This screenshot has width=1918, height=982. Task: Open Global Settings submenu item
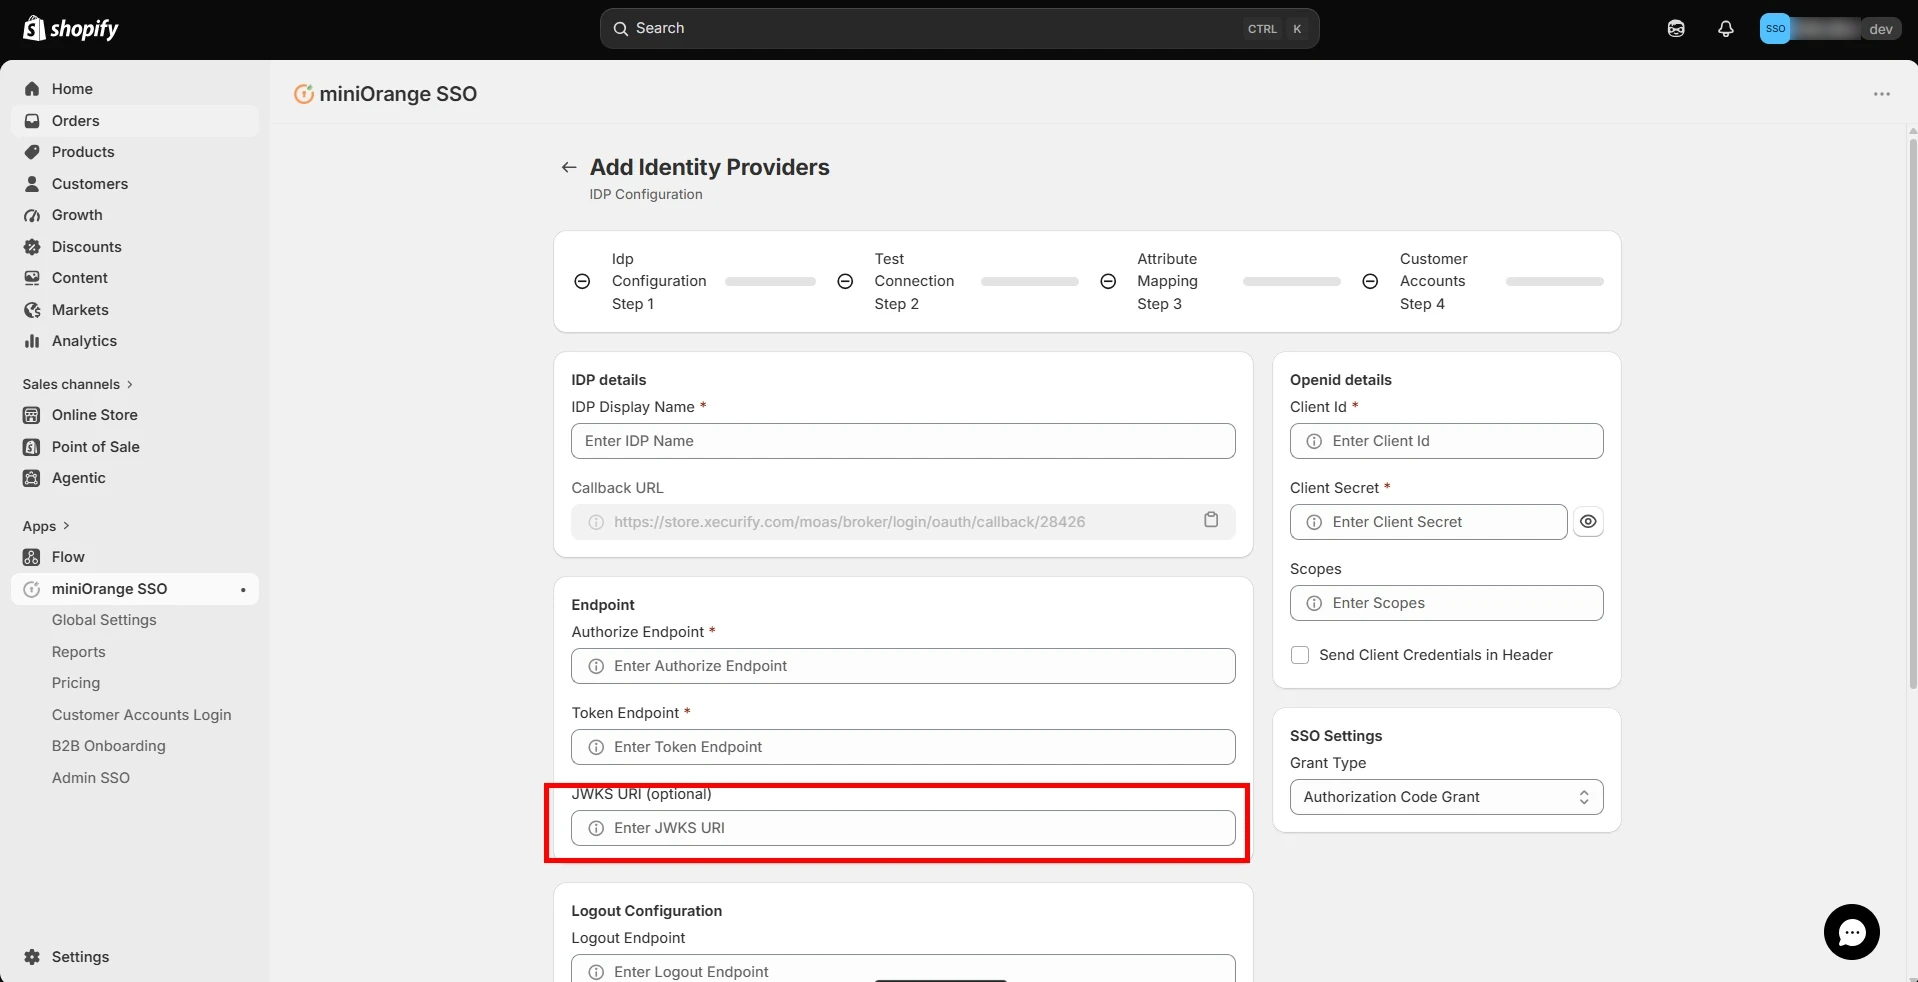tap(104, 620)
